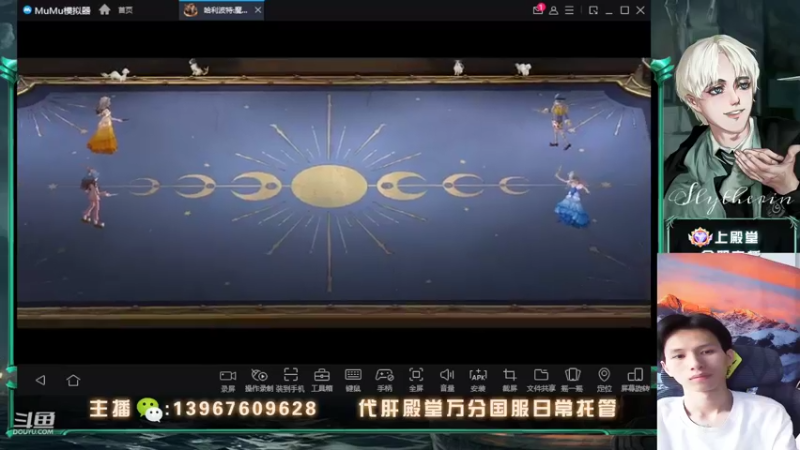
Task: Click the dancer in the blue dress
Action: coord(572,199)
